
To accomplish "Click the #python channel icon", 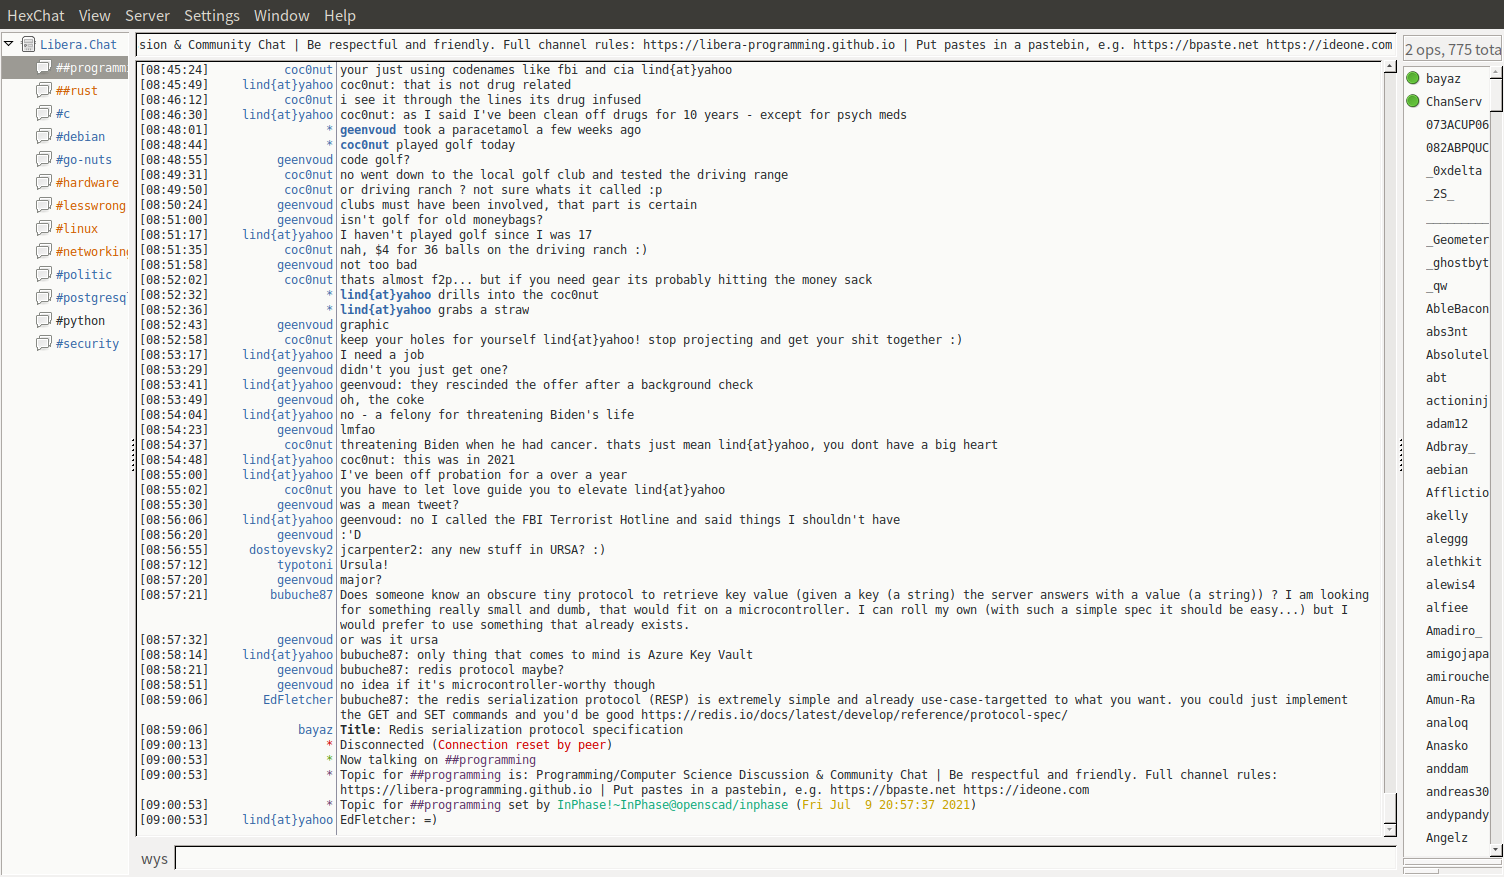I will click(x=44, y=320).
